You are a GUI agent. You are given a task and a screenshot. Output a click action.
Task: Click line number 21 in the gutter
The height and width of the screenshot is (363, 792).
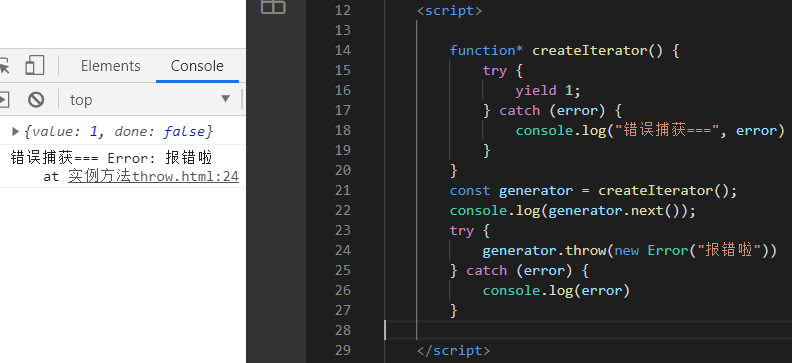point(342,190)
